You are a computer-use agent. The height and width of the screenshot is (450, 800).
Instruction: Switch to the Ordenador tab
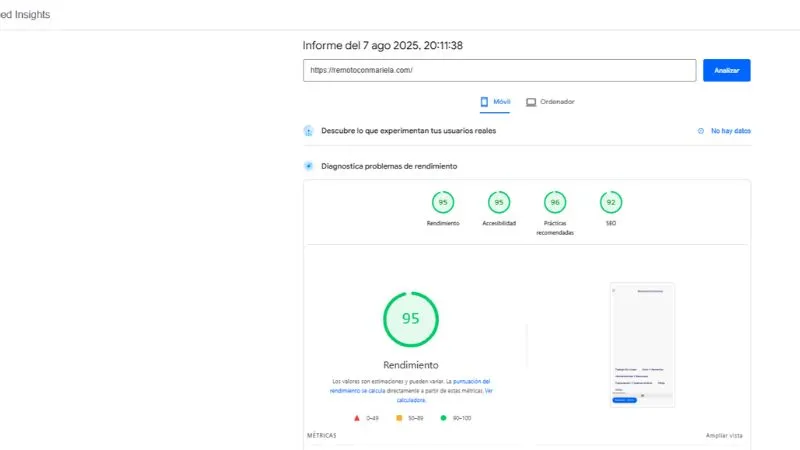point(550,102)
